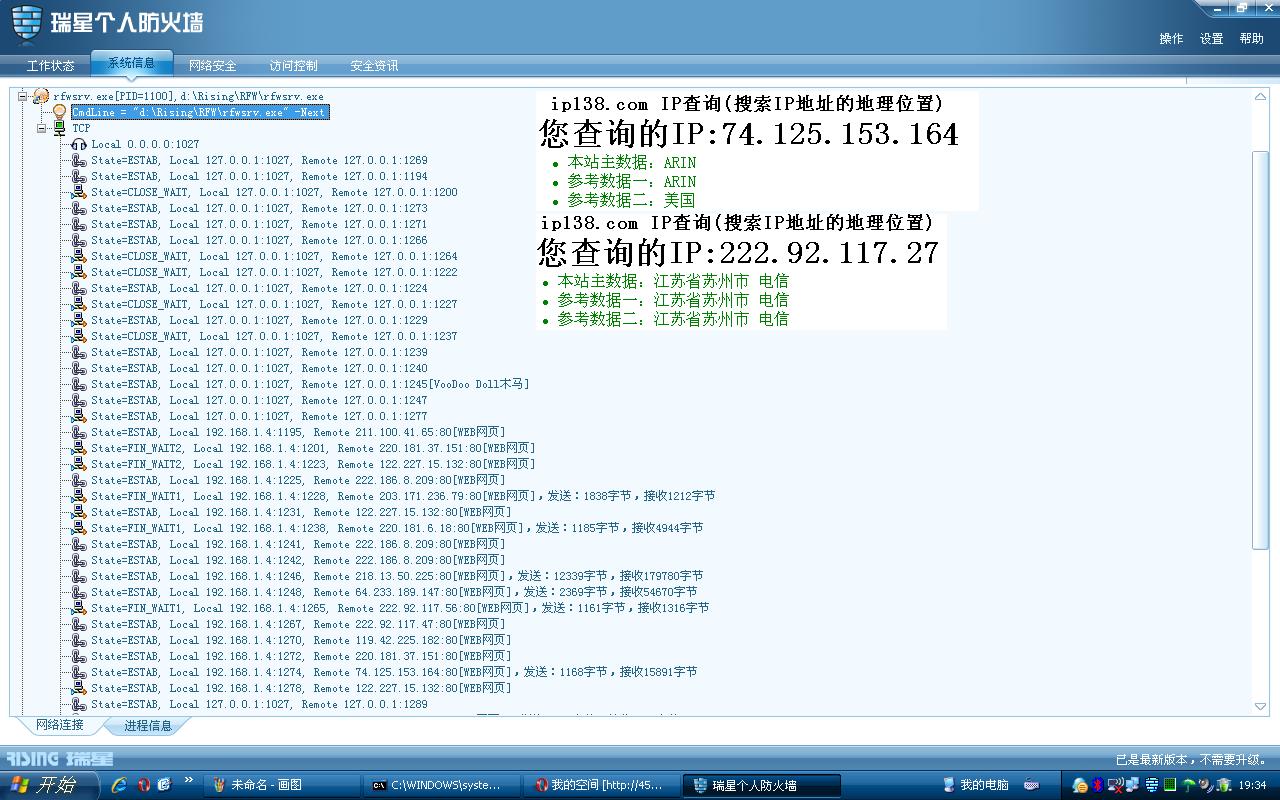Click the lightbulb icon beside CmdLine row
This screenshot has width=1280, height=800.
pos(60,112)
